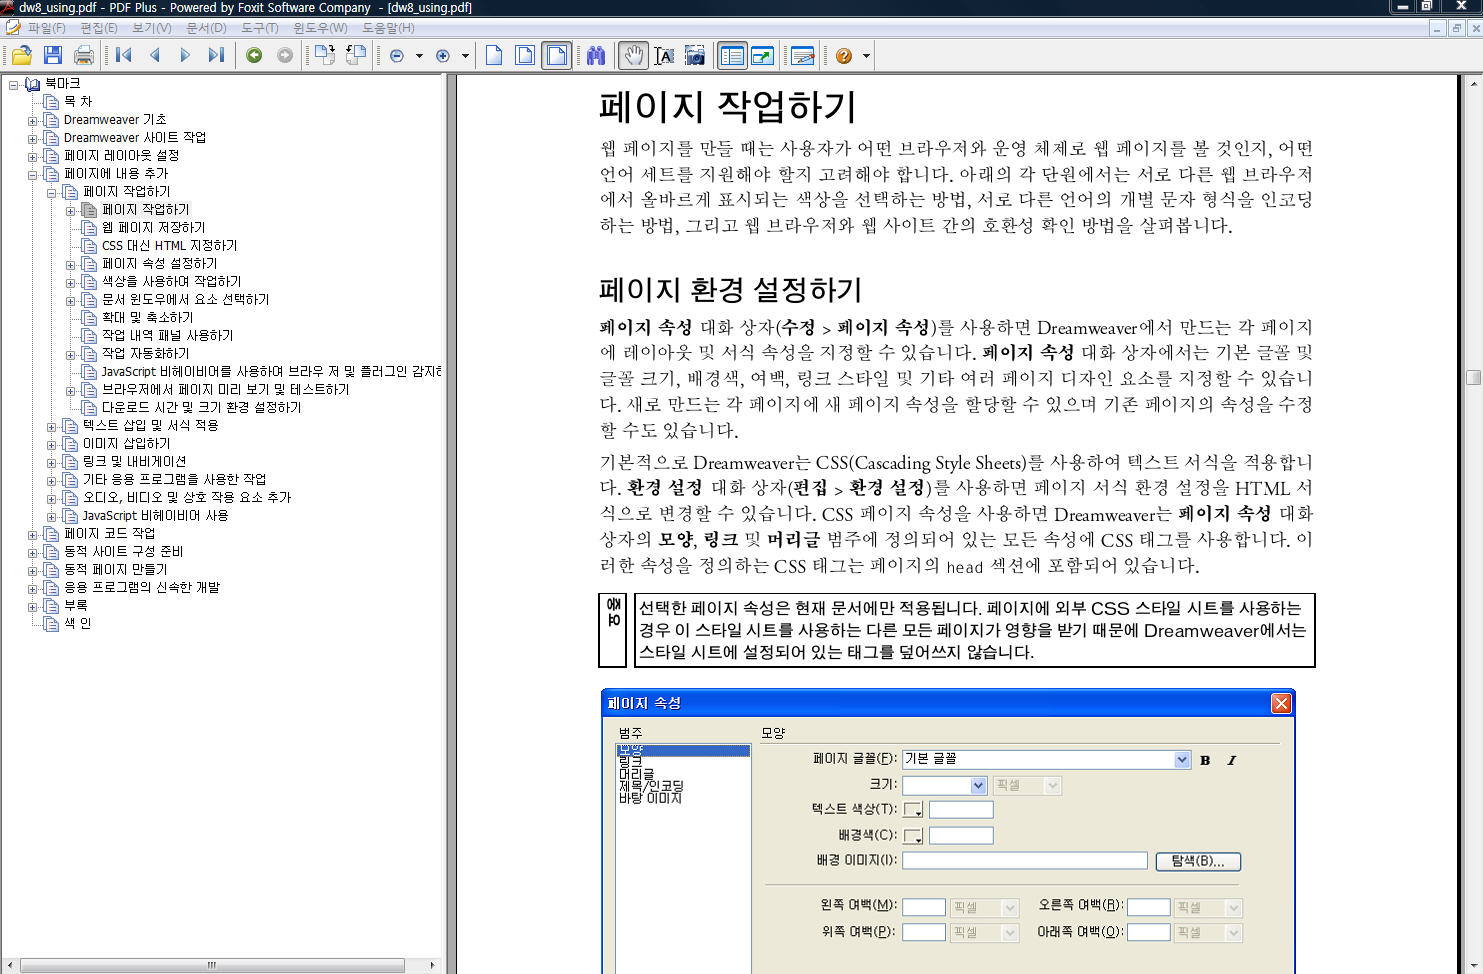Click the Print toolbar icon
This screenshot has height=974, width=1483.
click(x=84, y=56)
